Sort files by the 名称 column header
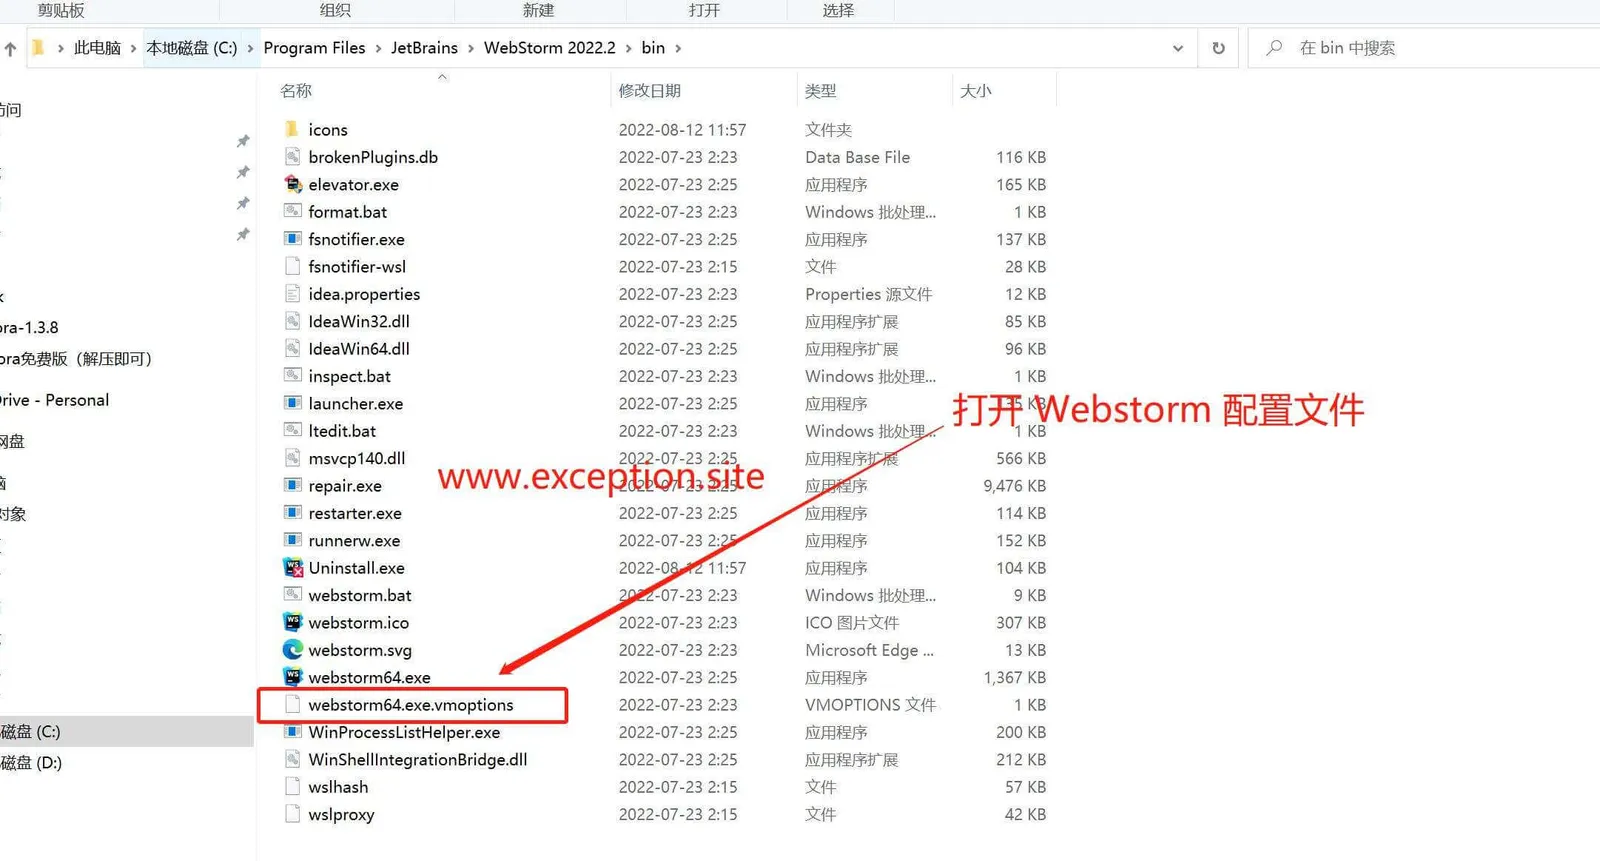The height and width of the screenshot is (861, 1600). tap(296, 91)
